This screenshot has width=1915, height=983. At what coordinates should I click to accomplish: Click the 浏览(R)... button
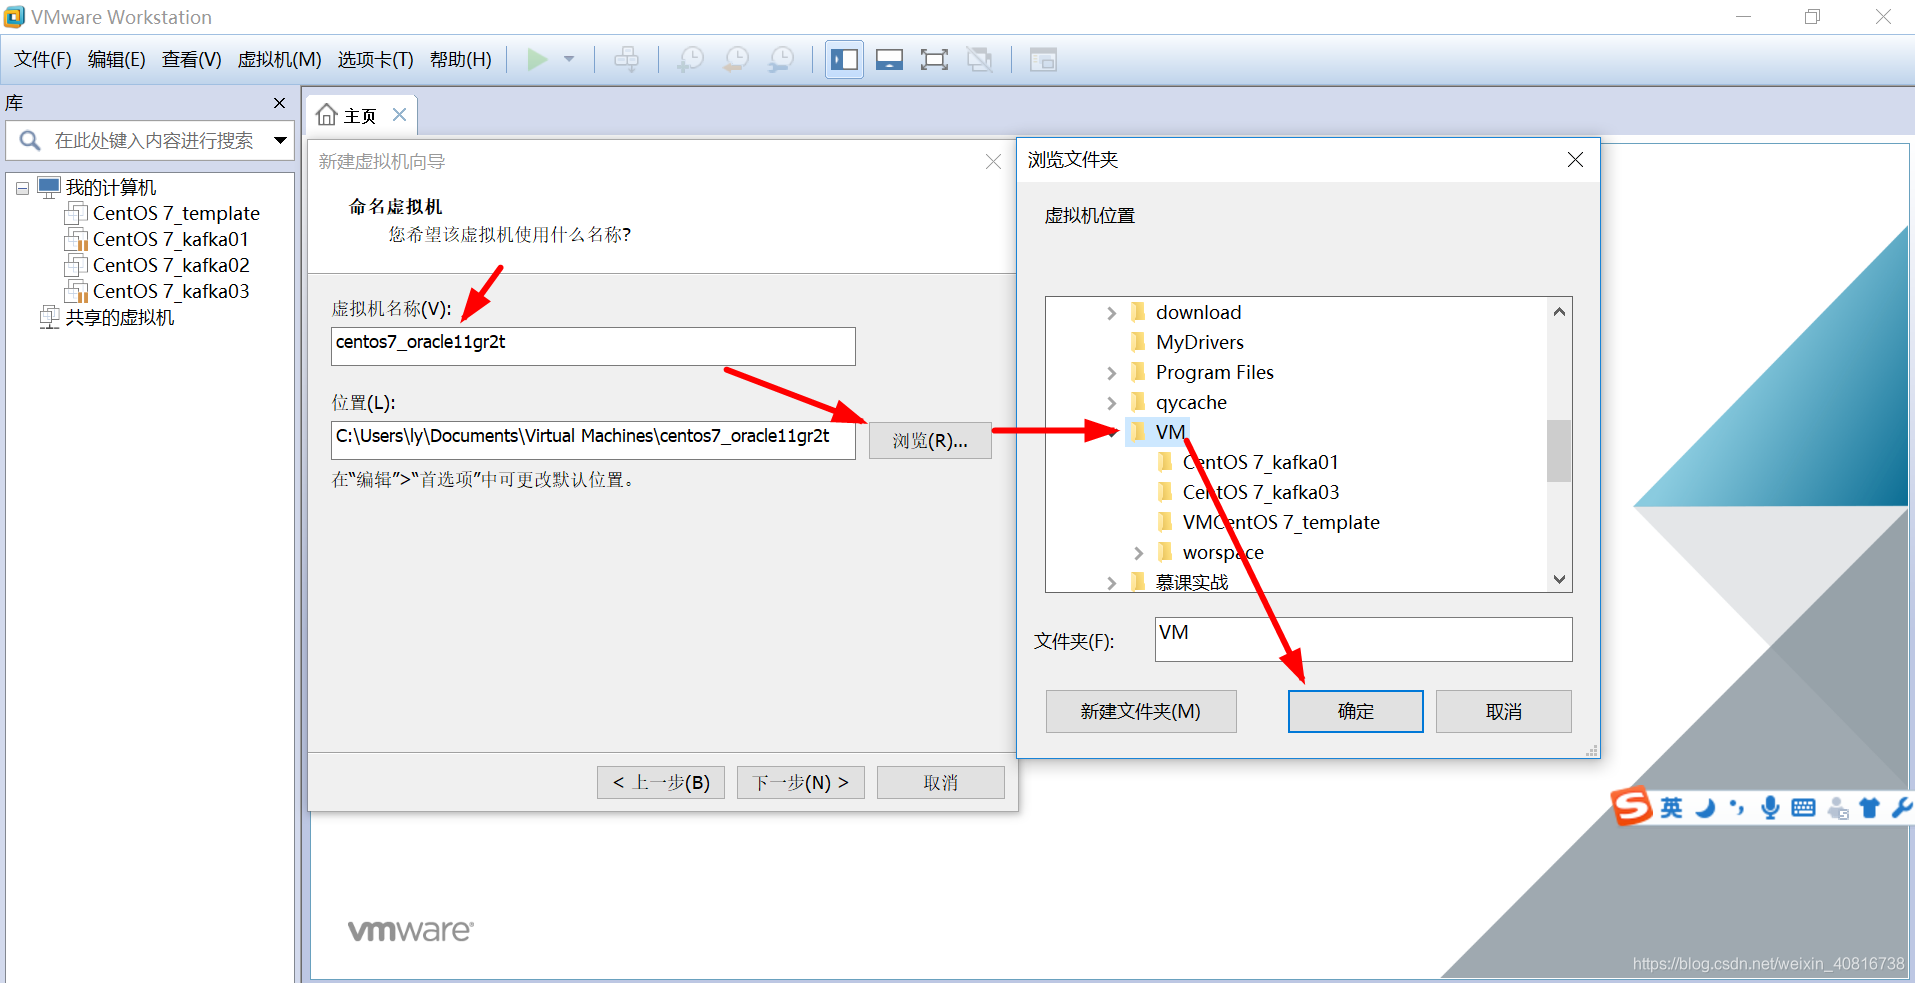[x=930, y=441]
